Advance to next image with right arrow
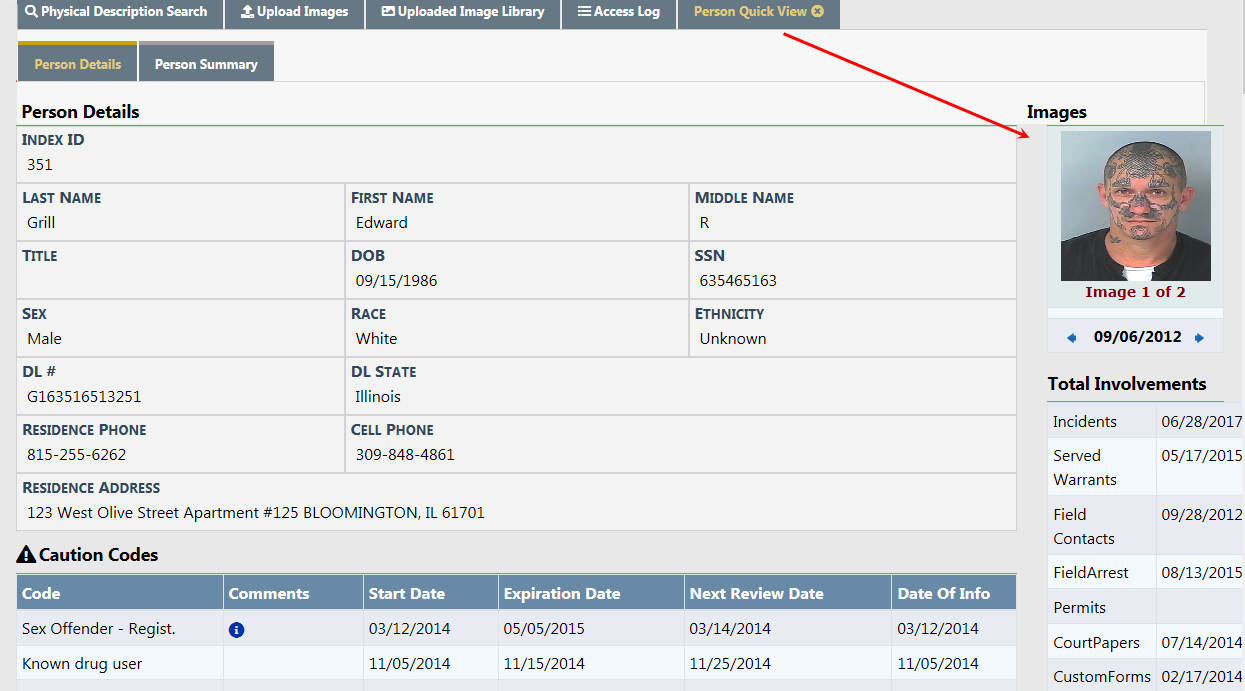1245x691 pixels. pos(1200,338)
